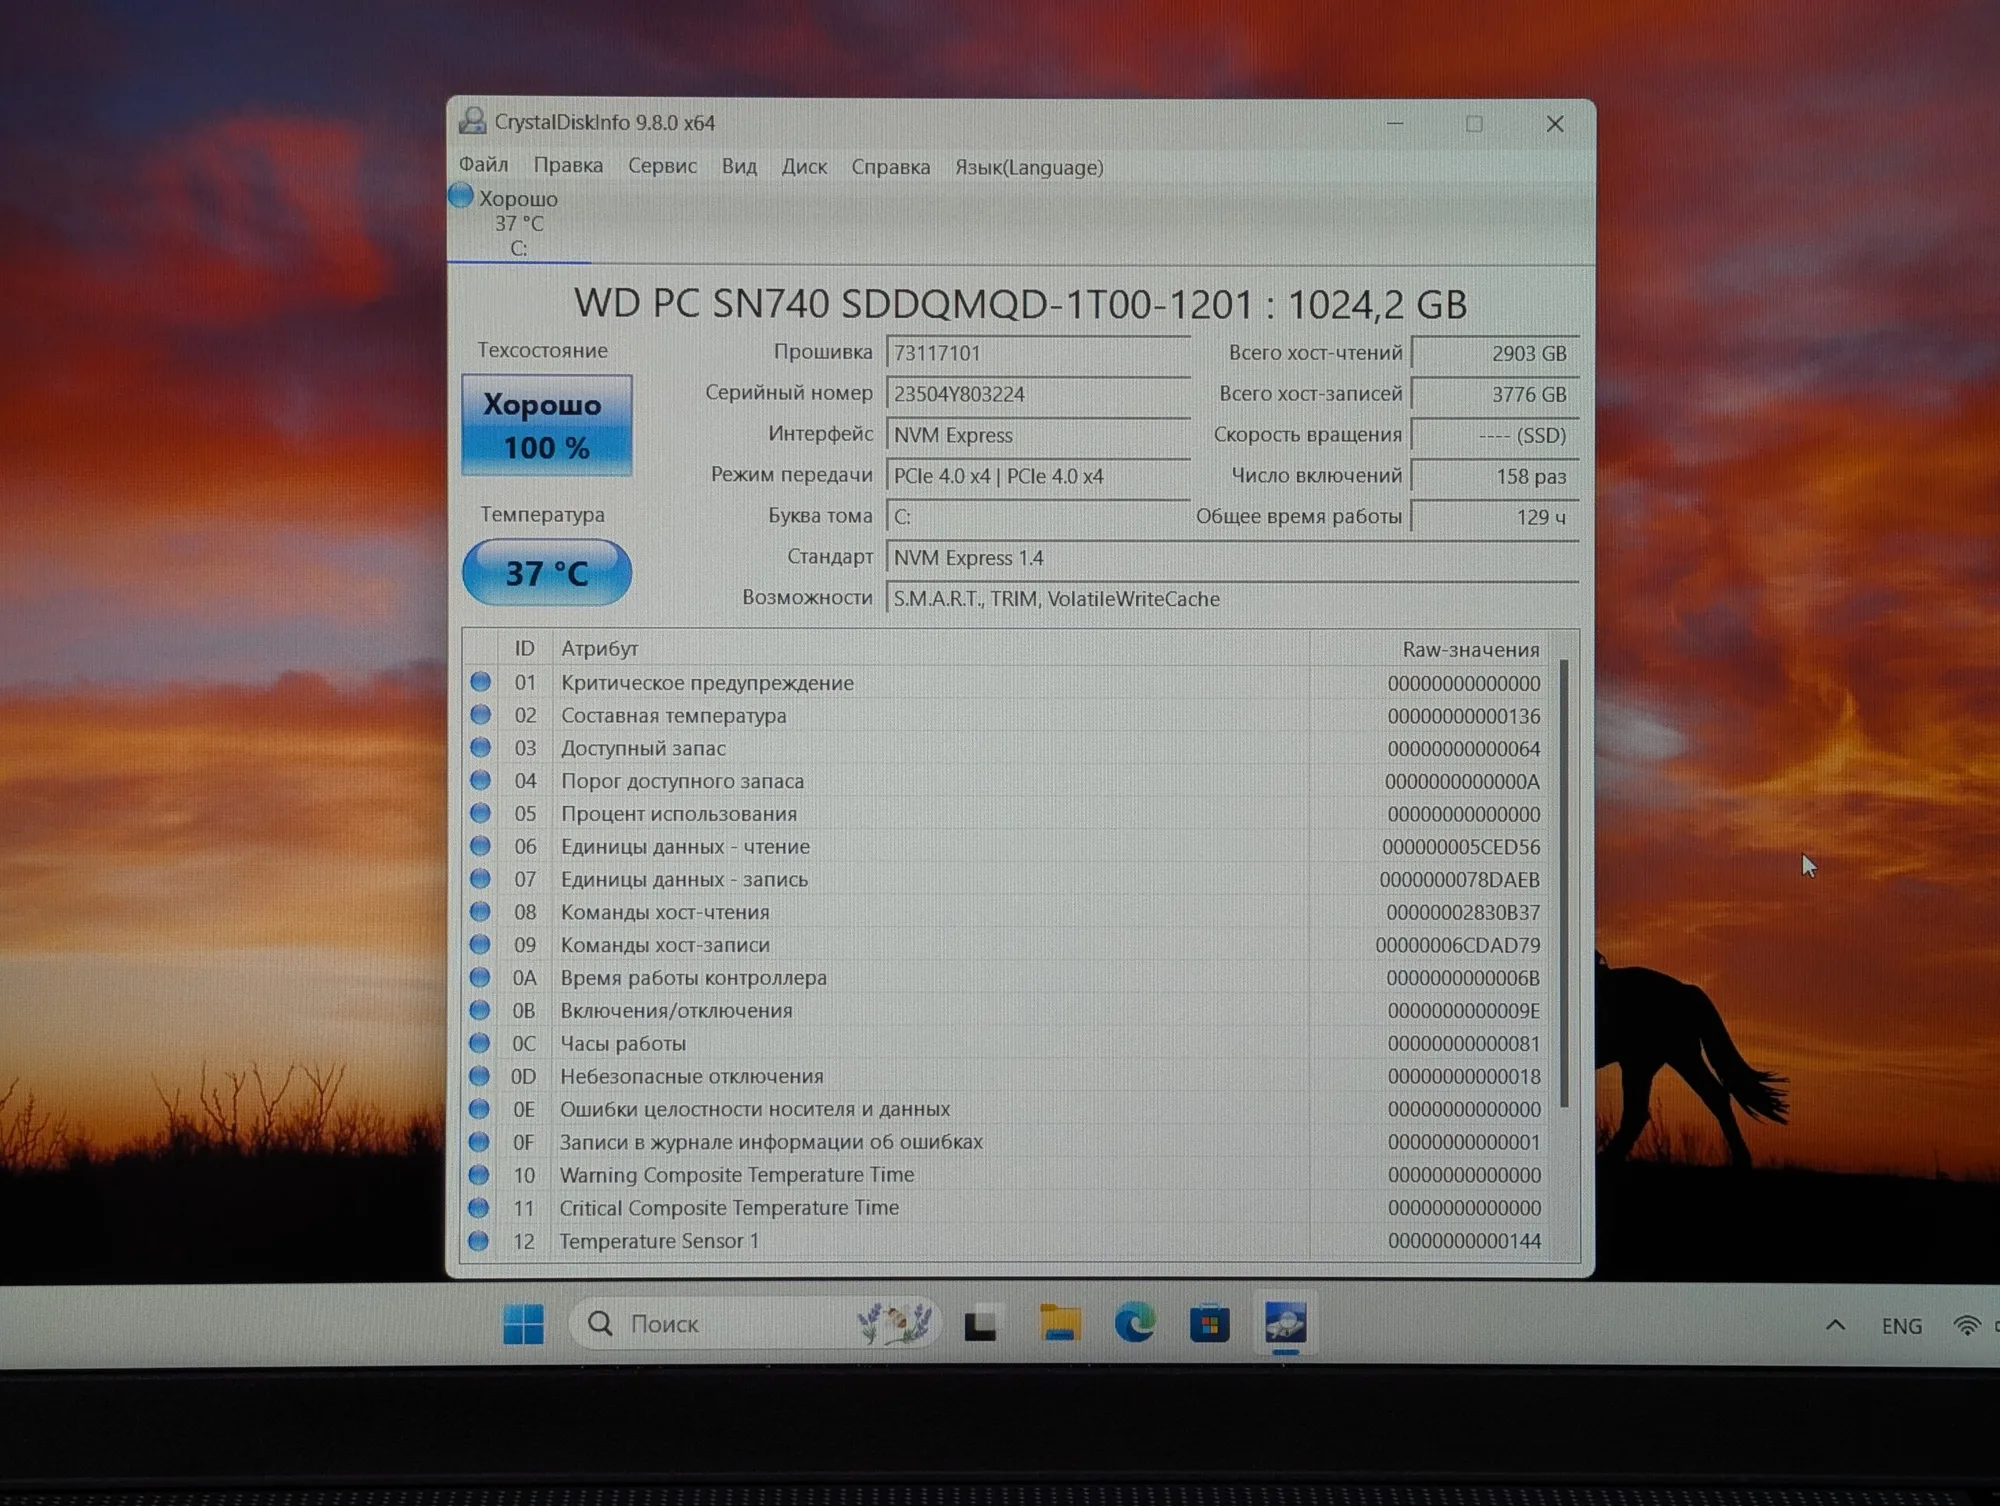2000x1506 pixels.
Task: Click the status dot for Составная температура row
Action: [x=481, y=715]
